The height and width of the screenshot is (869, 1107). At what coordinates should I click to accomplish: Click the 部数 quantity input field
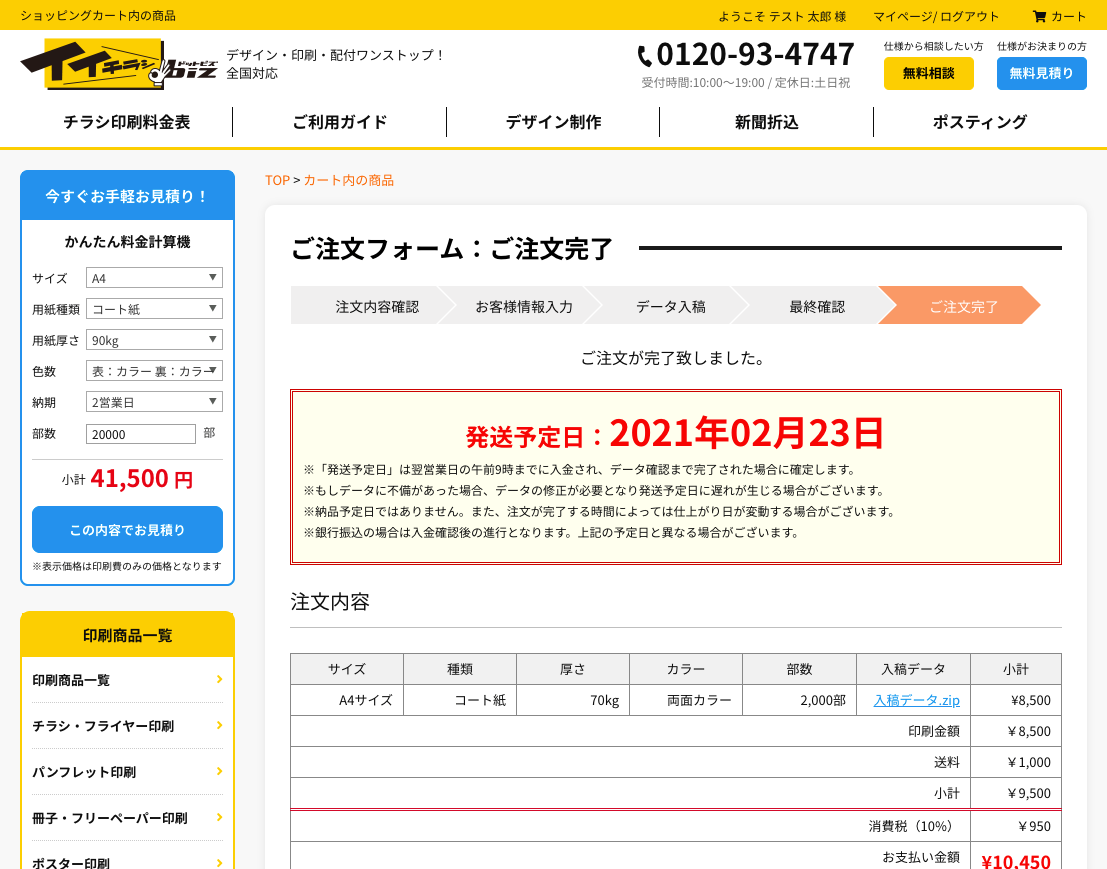(141, 434)
